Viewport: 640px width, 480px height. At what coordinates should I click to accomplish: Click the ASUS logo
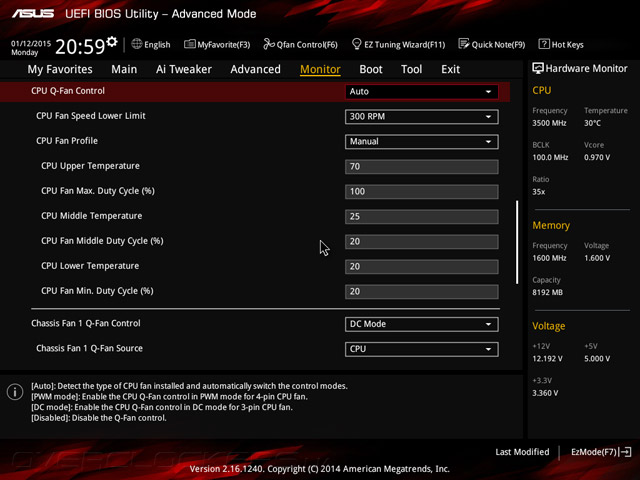tap(33, 14)
